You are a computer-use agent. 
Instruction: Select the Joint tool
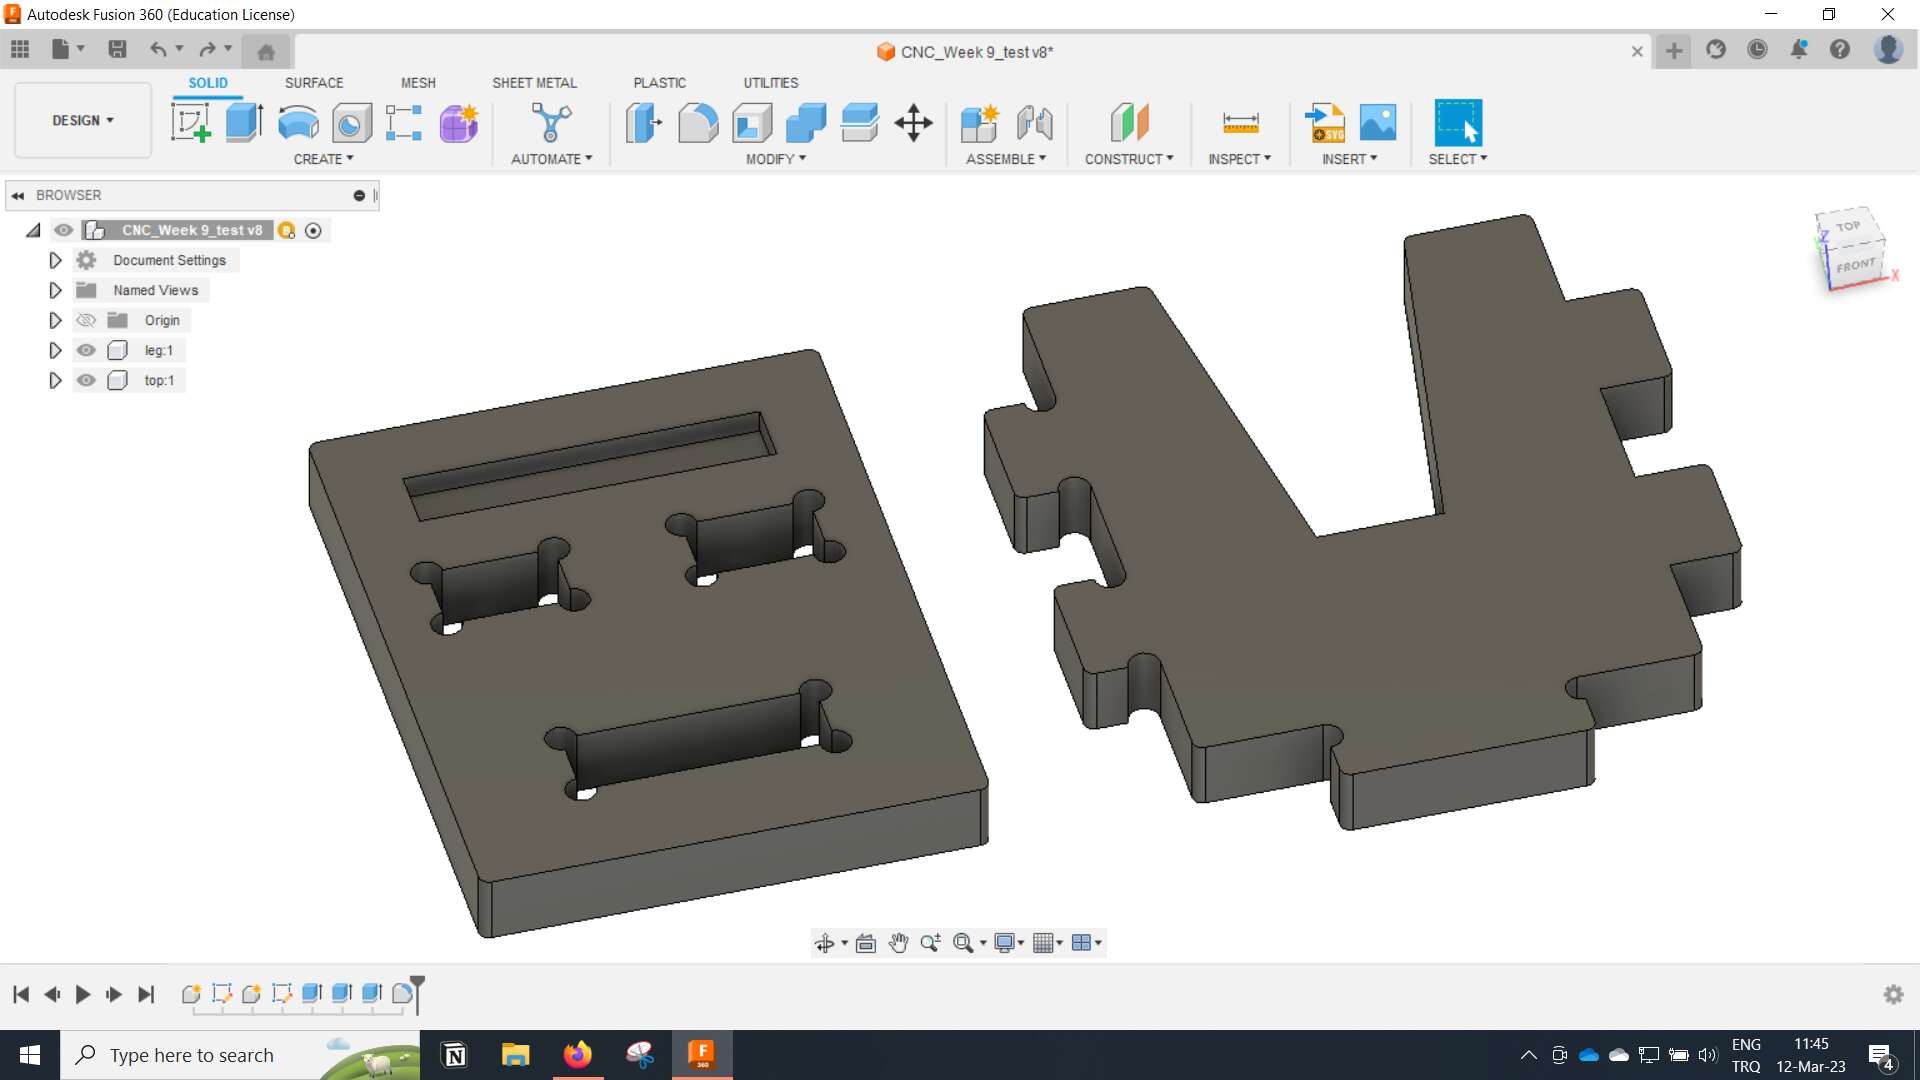[x=1035, y=123]
